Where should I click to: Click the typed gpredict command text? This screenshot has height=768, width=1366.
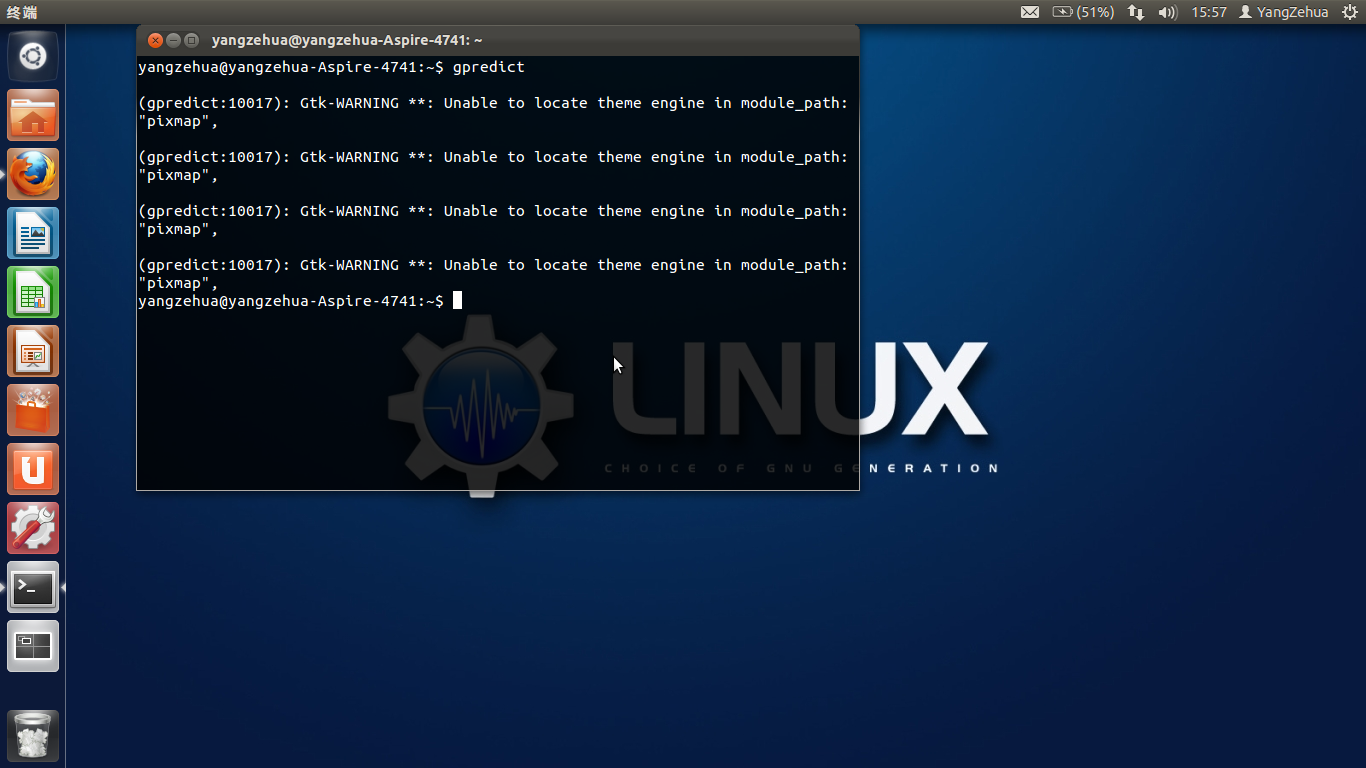488,67
